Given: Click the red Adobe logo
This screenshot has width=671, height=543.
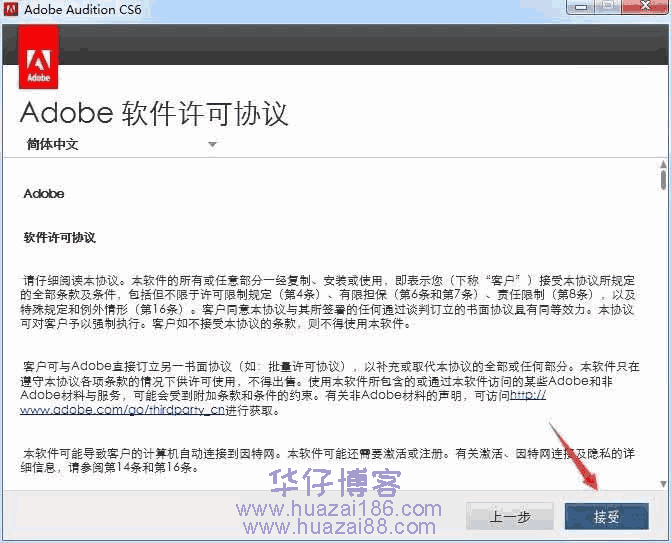Looking at the screenshot, I should click(x=39, y=57).
